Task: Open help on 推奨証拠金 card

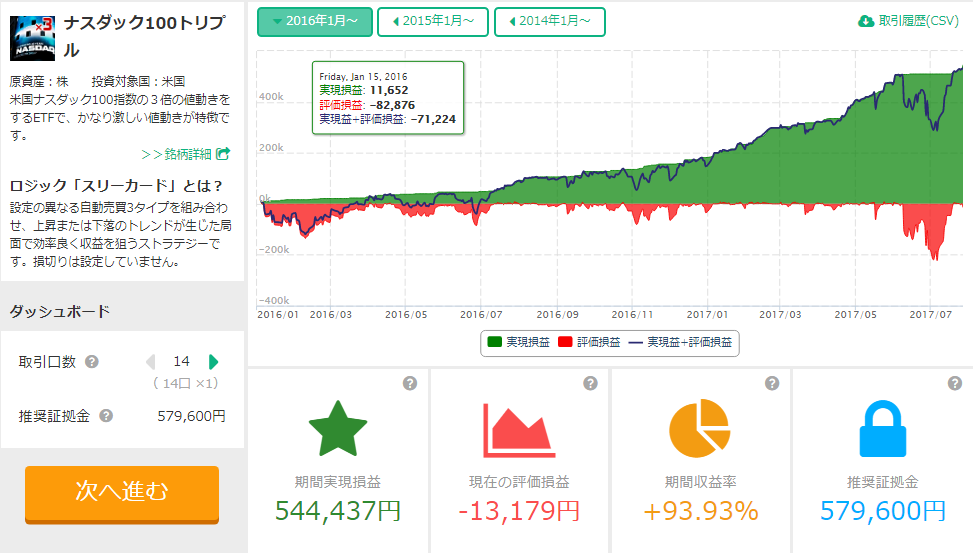Action: coord(954,383)
